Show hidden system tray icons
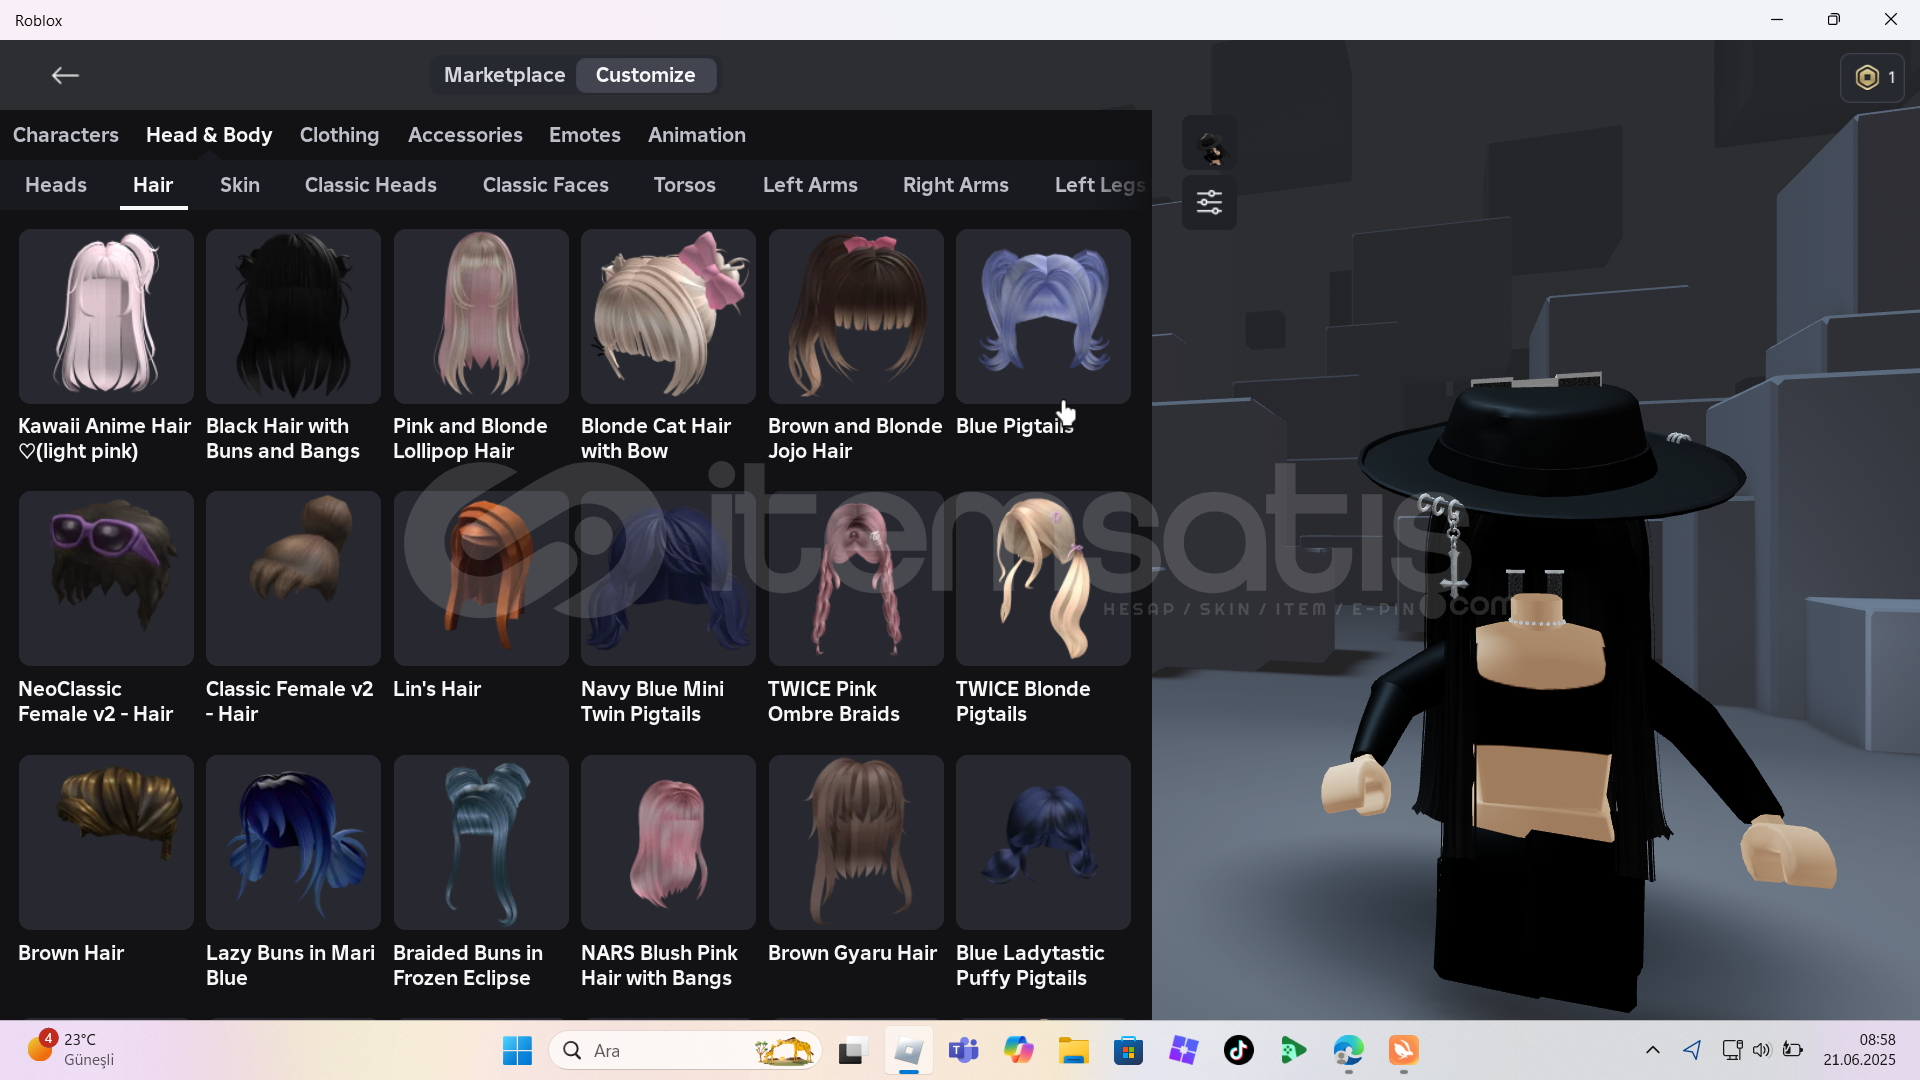This screenshot has height=1080, width=1920. 1652,1050
